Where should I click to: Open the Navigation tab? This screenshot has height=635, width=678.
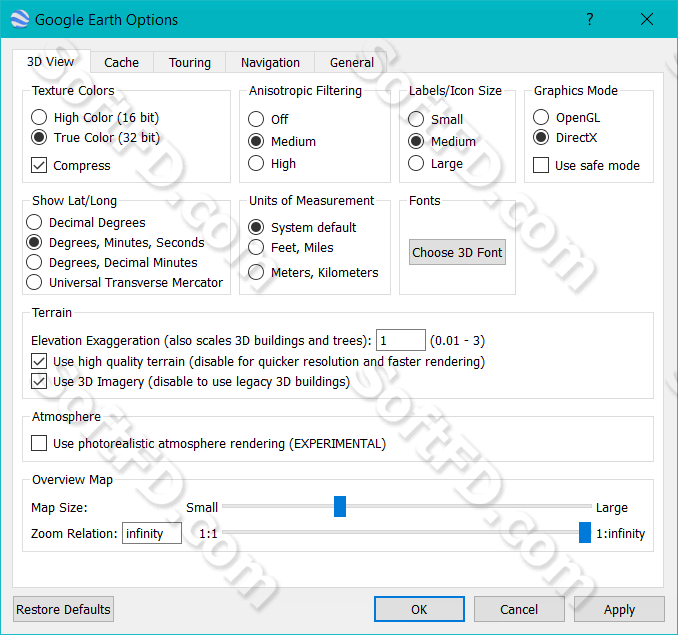pyautogui.click(x=270, y=63)
